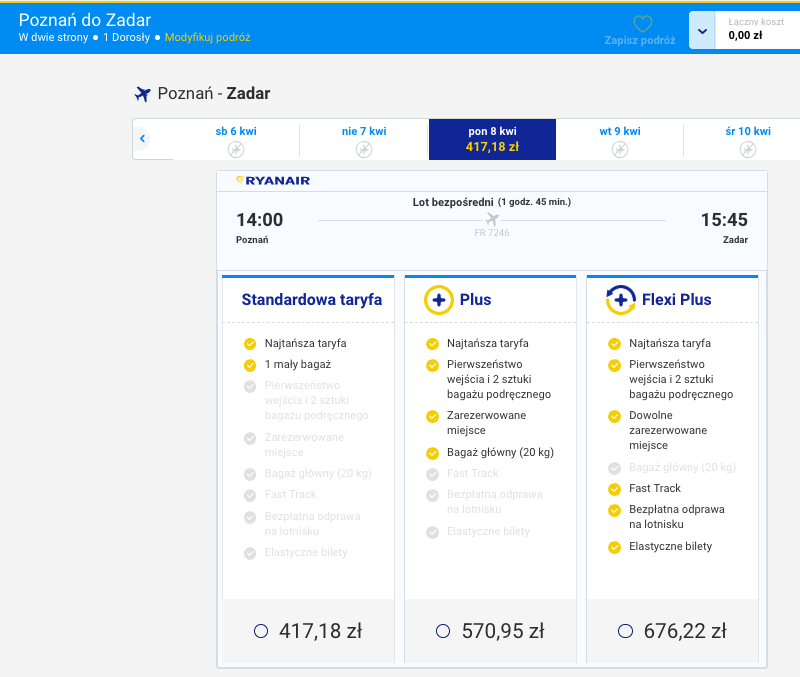The image size is (800, 677).
Task: Expand the Łączny koszt dropdown arrow
Action: (703, 31)
